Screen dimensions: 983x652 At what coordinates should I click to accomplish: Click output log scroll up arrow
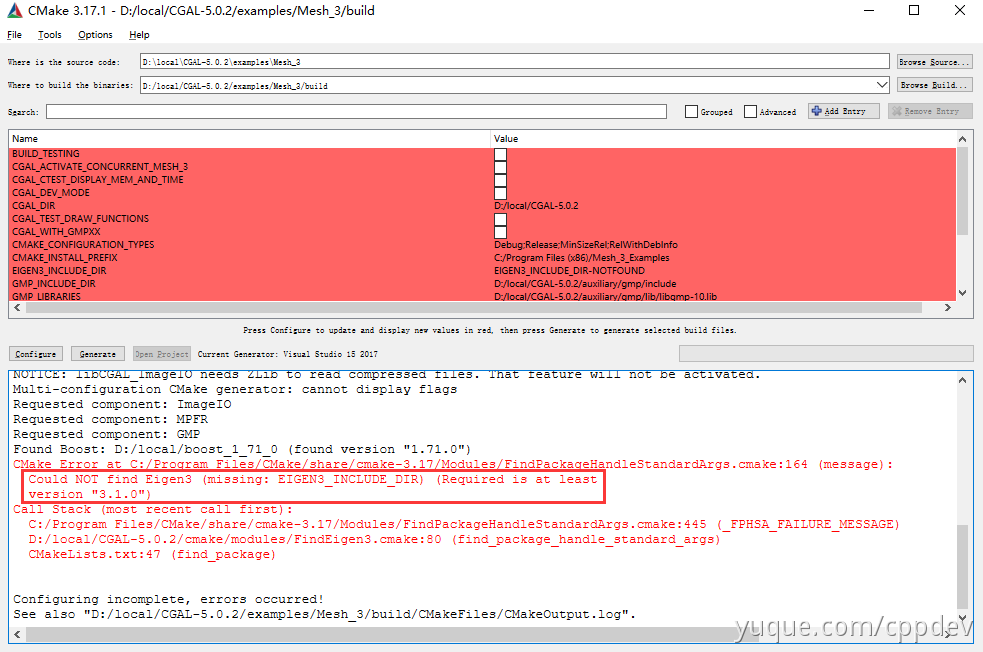[x=962, y=380]
